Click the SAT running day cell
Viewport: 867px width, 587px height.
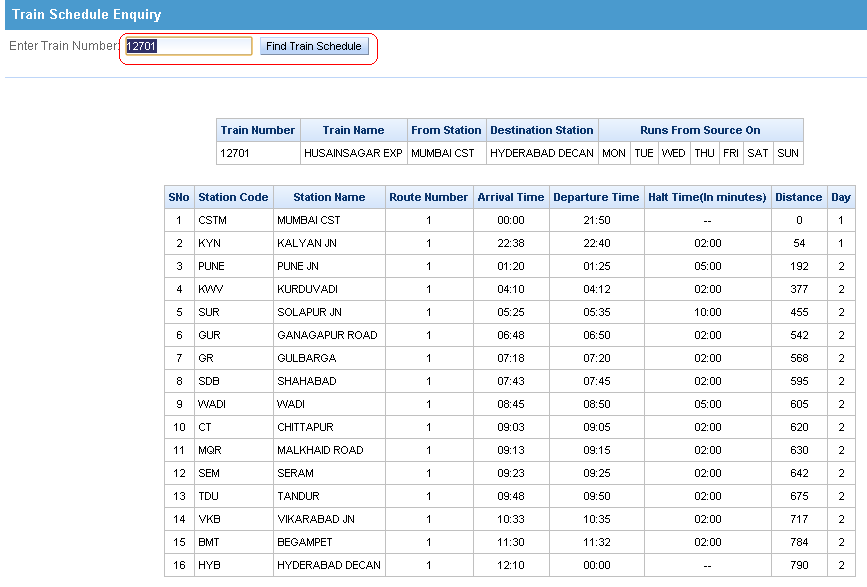tap(758, 153)
